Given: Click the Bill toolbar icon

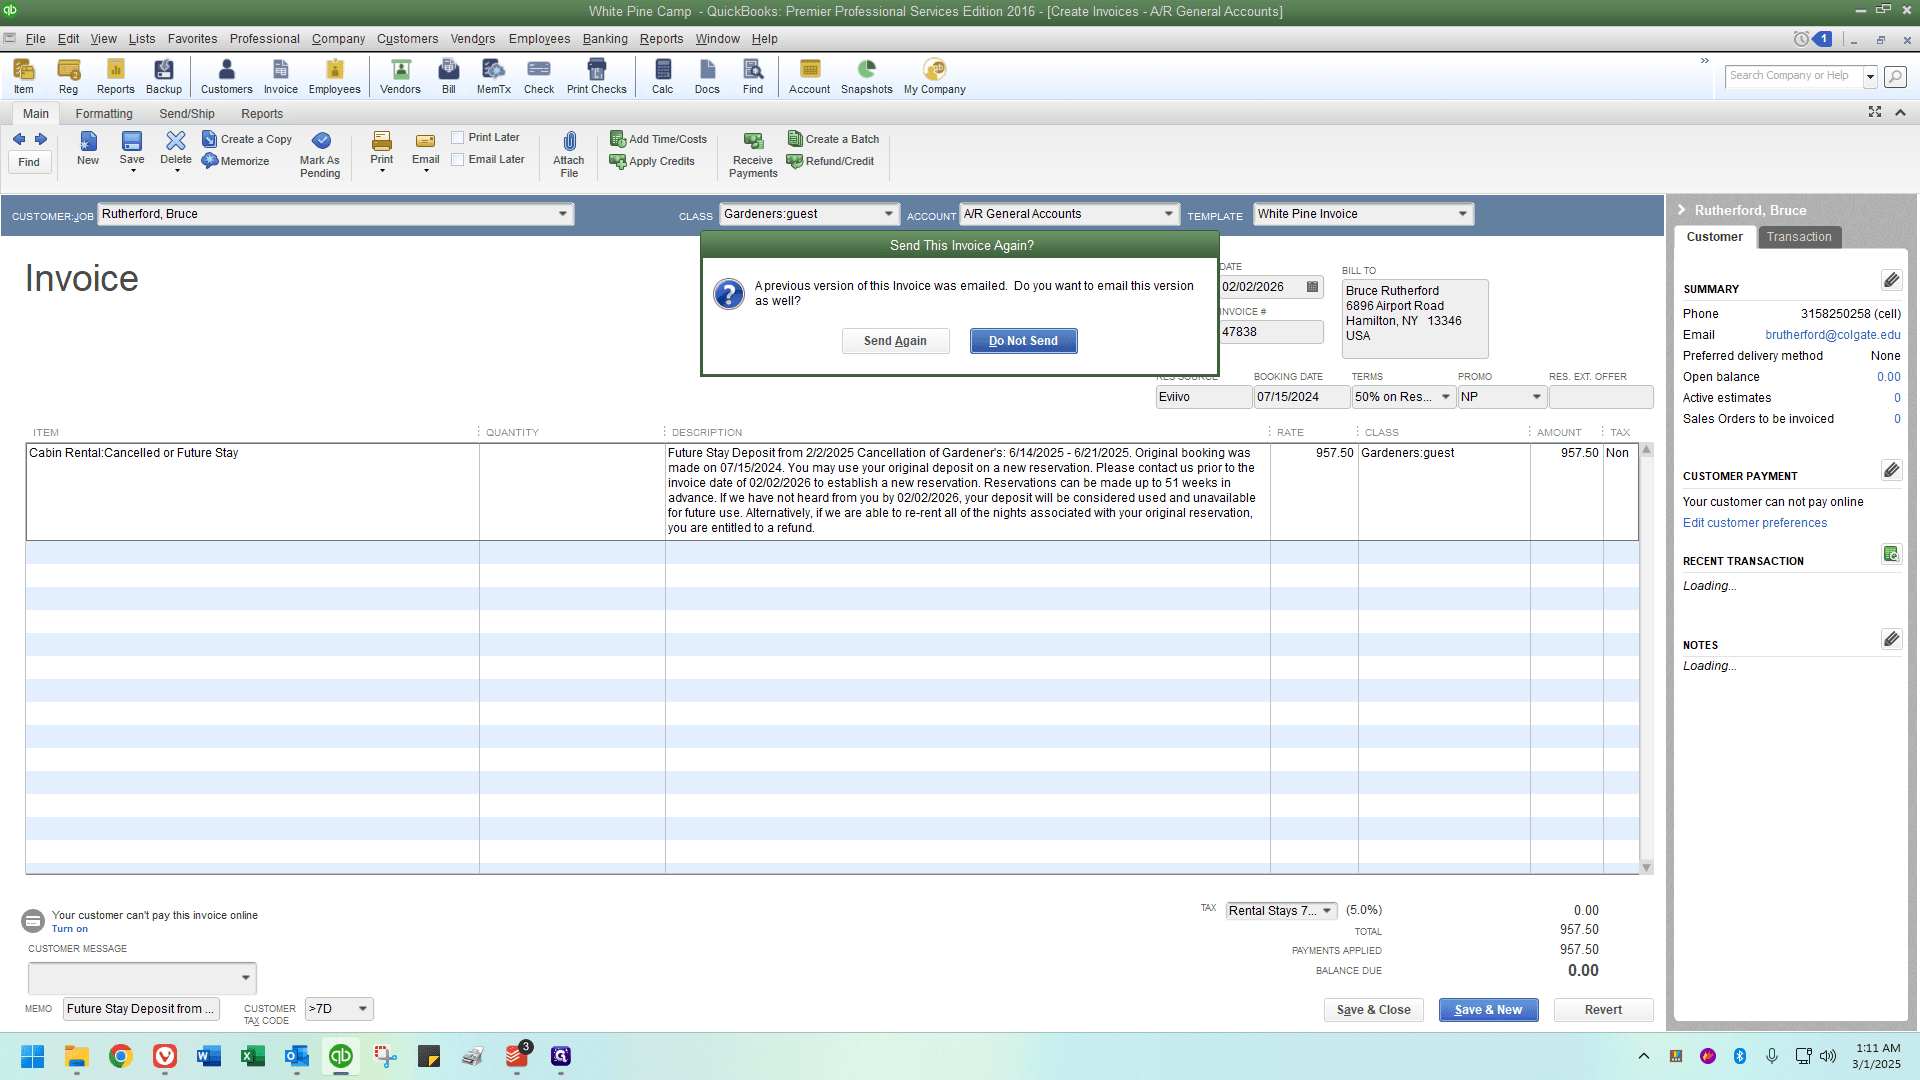Looking at the screenshot, I should 449,76.
